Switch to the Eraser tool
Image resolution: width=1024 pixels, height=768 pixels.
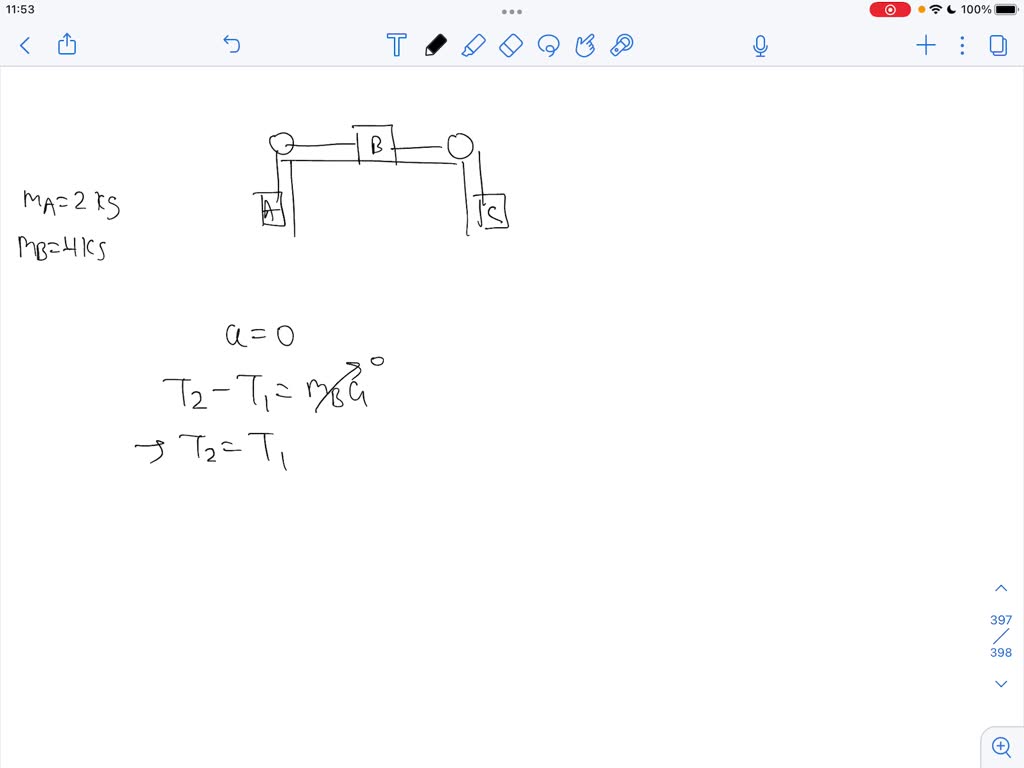511,45
